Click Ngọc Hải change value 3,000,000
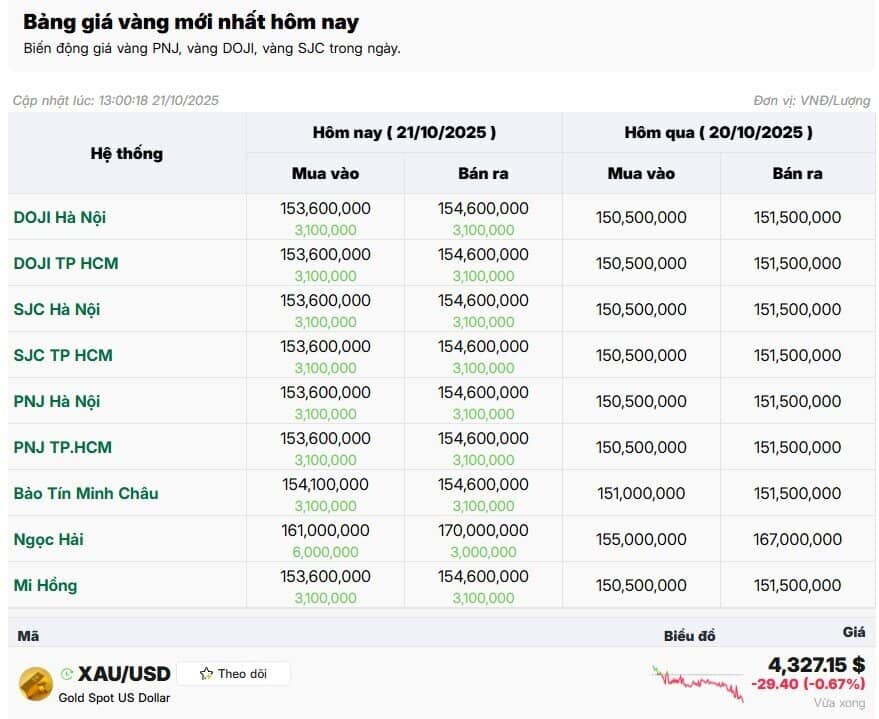The height and width of the screenshot is (719, 879). pos(483,552)
